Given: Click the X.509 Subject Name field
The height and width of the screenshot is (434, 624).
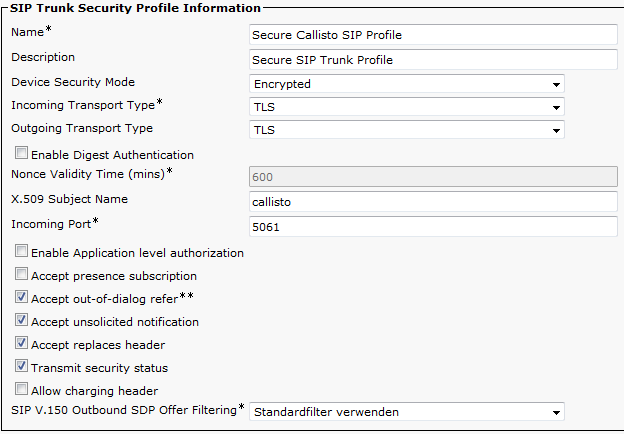Looking at the screenshot, I should 433,202.
